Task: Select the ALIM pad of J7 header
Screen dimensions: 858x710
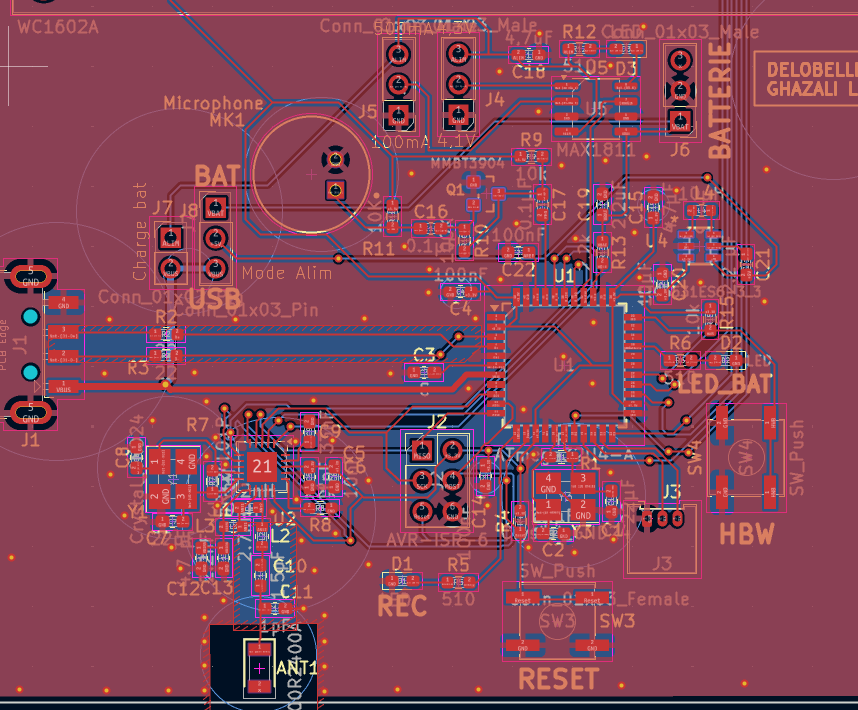Action: tap(171, 238)
